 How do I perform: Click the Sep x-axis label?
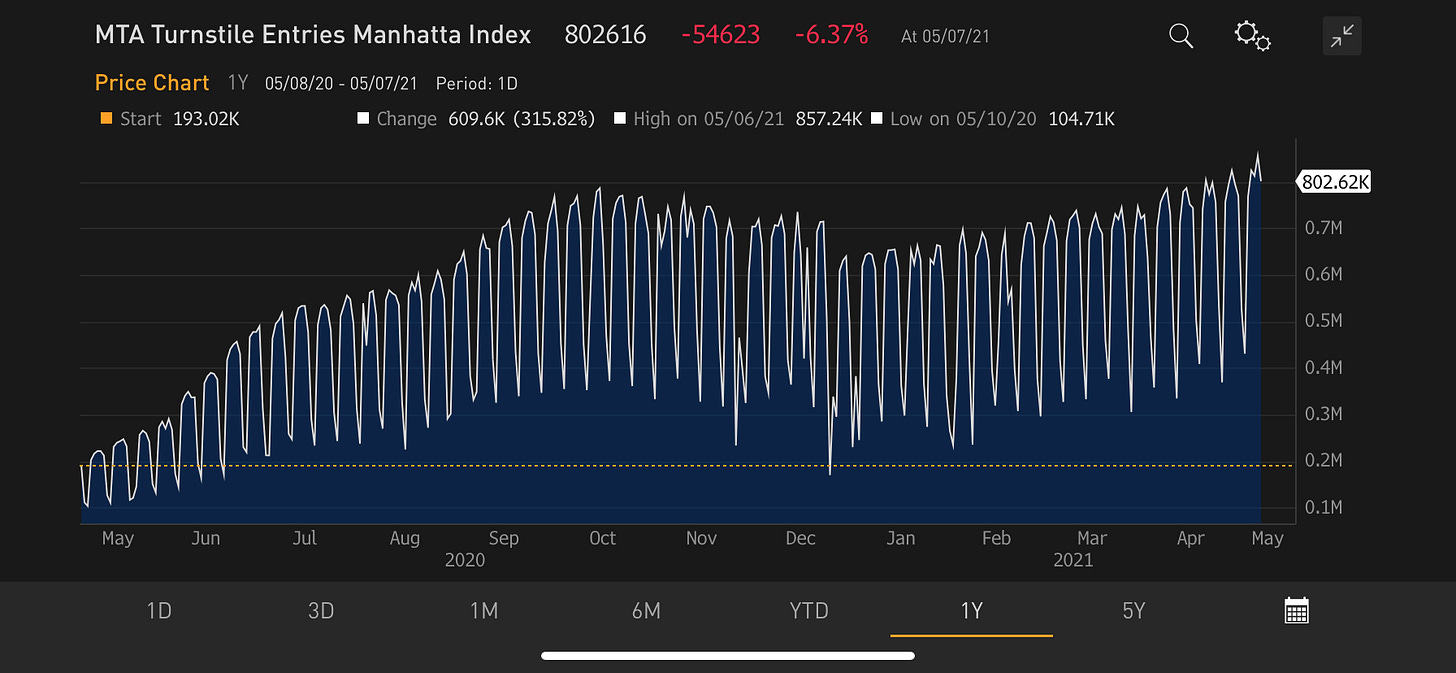(503, 538)
